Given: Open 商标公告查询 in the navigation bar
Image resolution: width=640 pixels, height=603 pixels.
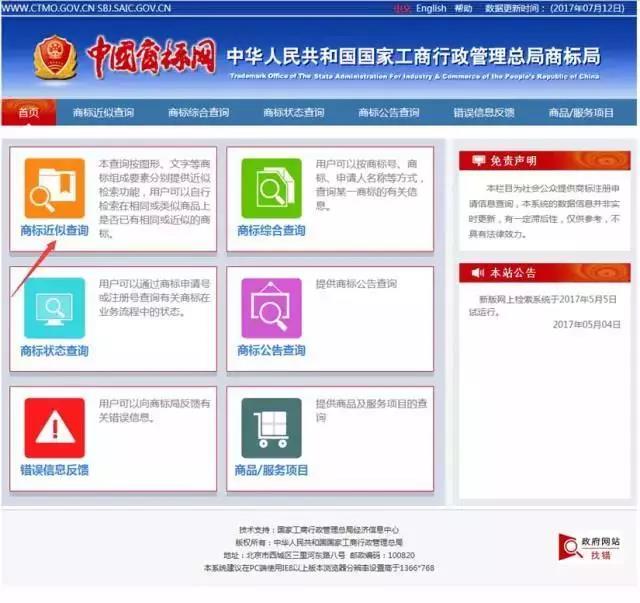Looking at the screenshot, I should 389,113.
